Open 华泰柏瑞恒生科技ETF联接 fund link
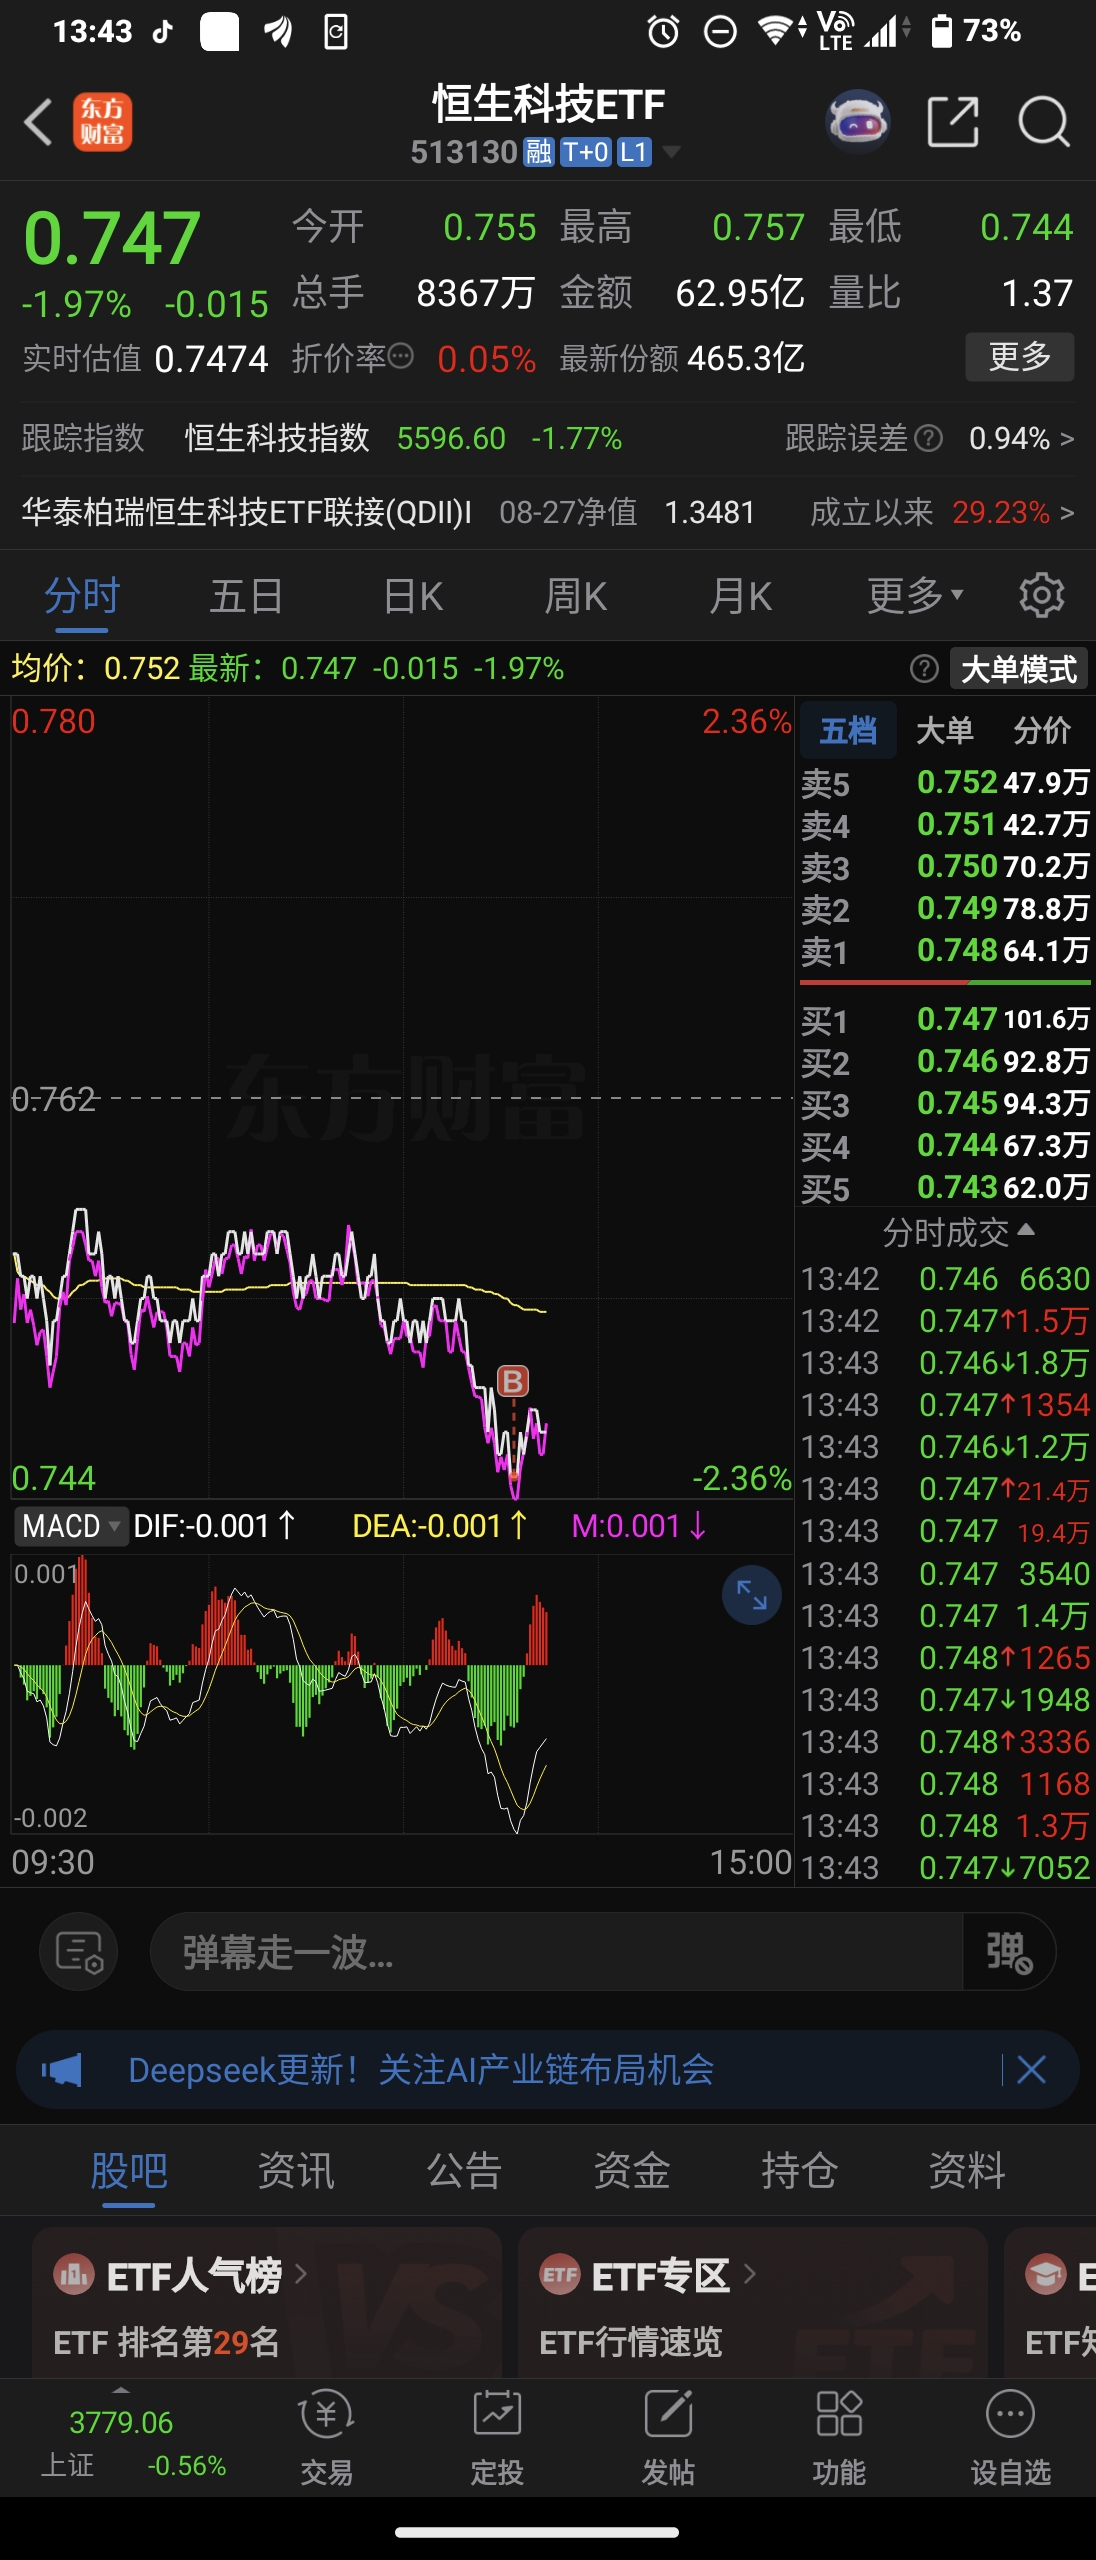This screenshot has width=1096, height=2560. [x=246, y=512]
